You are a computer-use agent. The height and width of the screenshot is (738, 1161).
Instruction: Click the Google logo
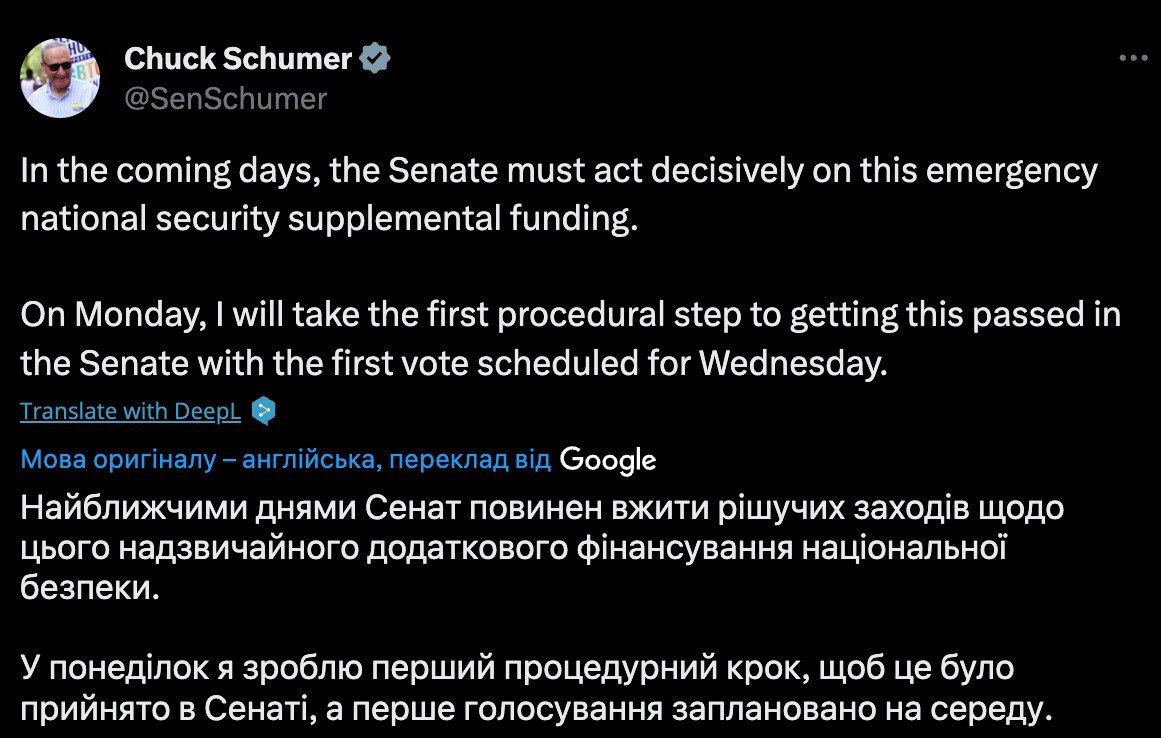pos(608,460)
